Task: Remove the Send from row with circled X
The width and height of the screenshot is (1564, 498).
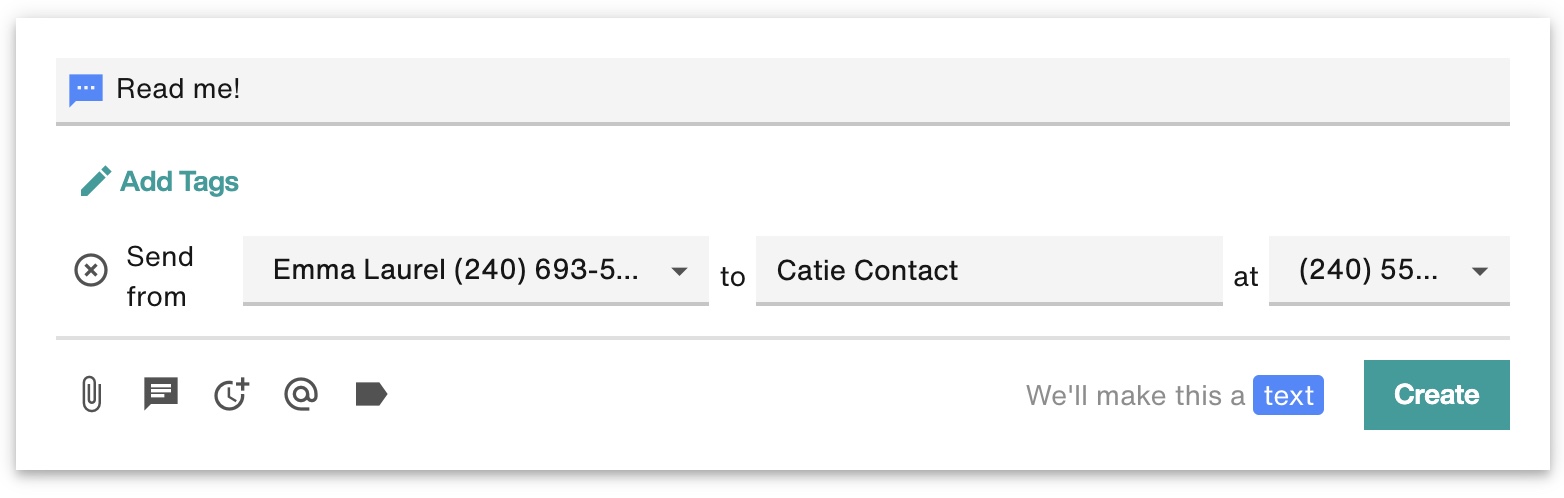Action: pyautogui.click(x=91, y=270)
